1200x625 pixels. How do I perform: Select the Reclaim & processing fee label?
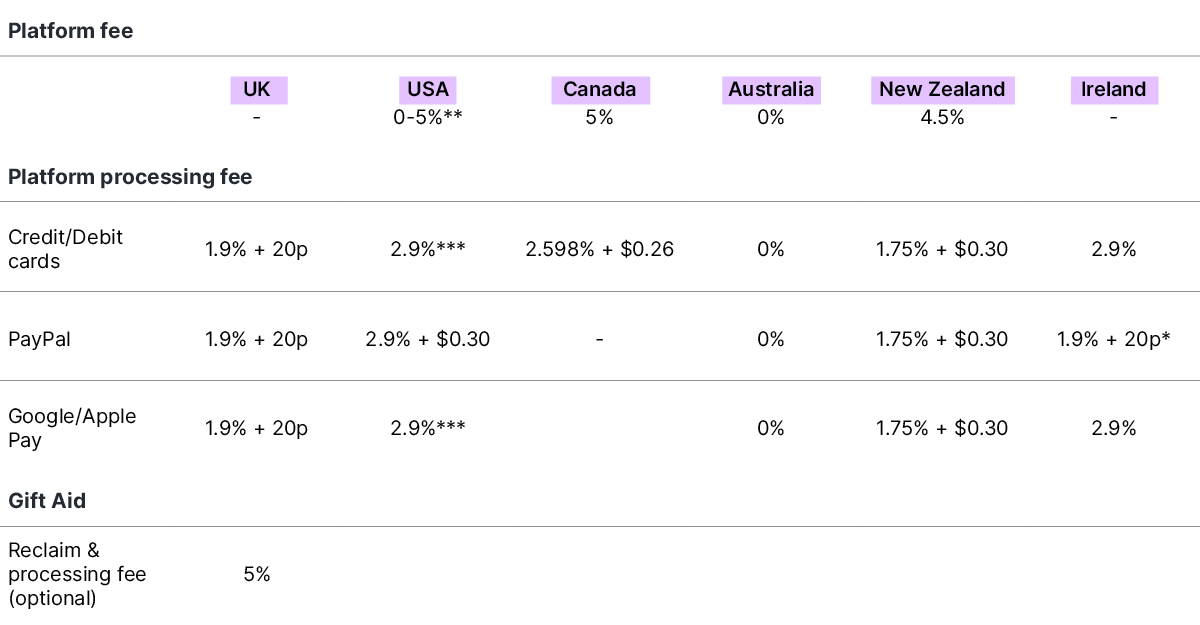(77, 574)
